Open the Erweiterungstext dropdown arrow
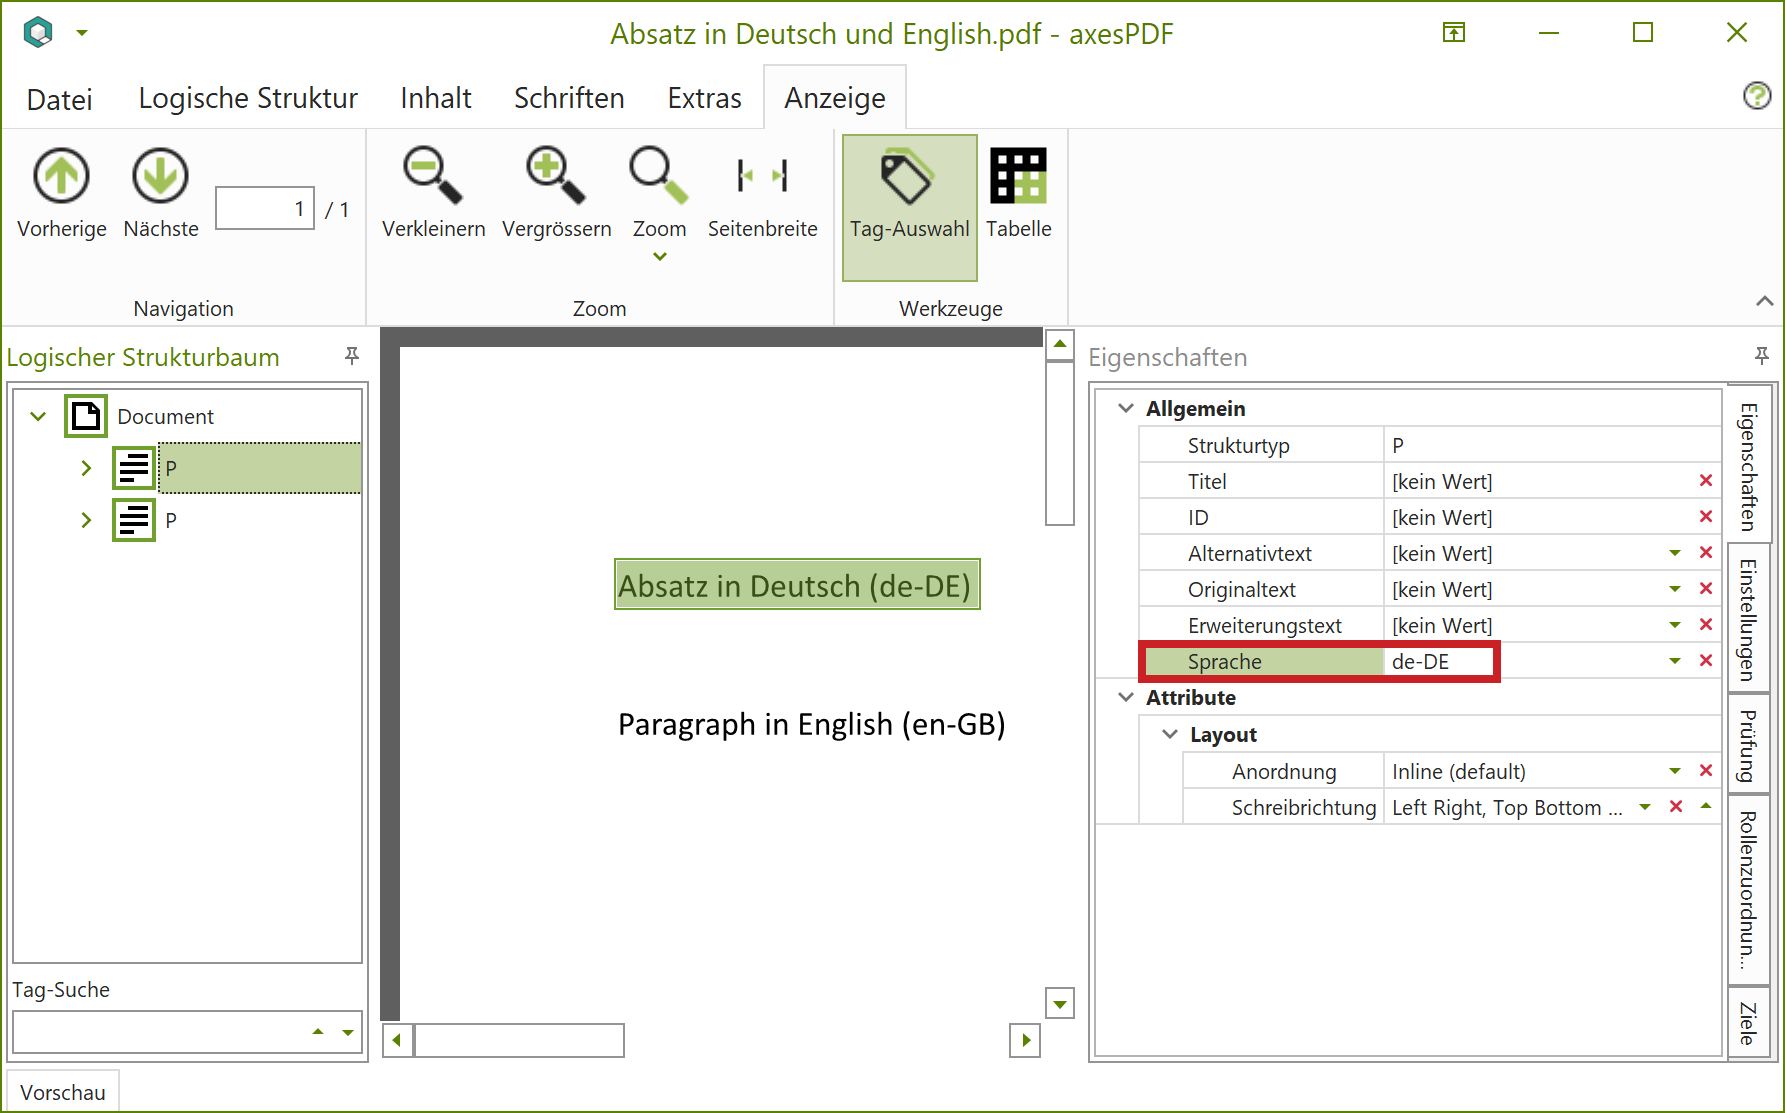The width and height of the screenshot is (1785, 1113). [x=1675, y=625]
